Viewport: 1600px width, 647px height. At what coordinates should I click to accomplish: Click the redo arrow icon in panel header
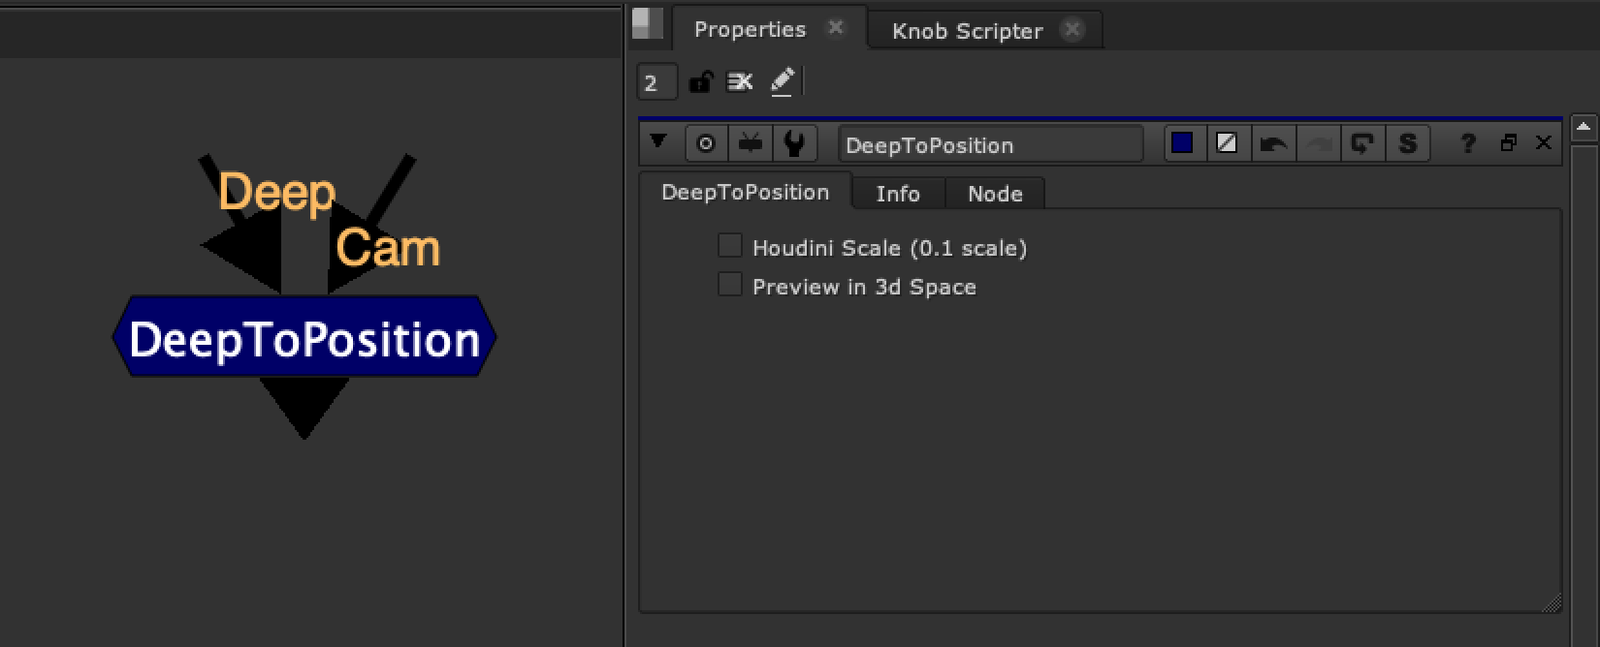tap(1319, 144)
